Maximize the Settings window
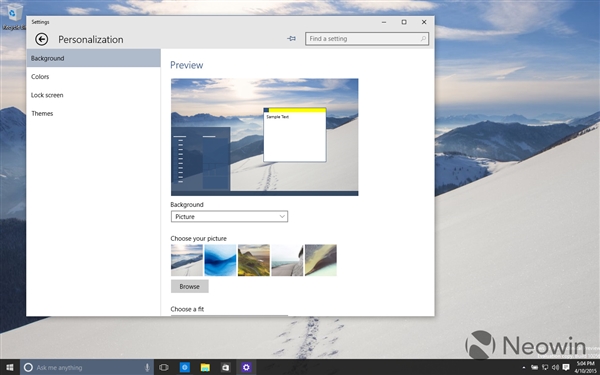The height and width of the screenshot is (375, 600). point(404,22)
